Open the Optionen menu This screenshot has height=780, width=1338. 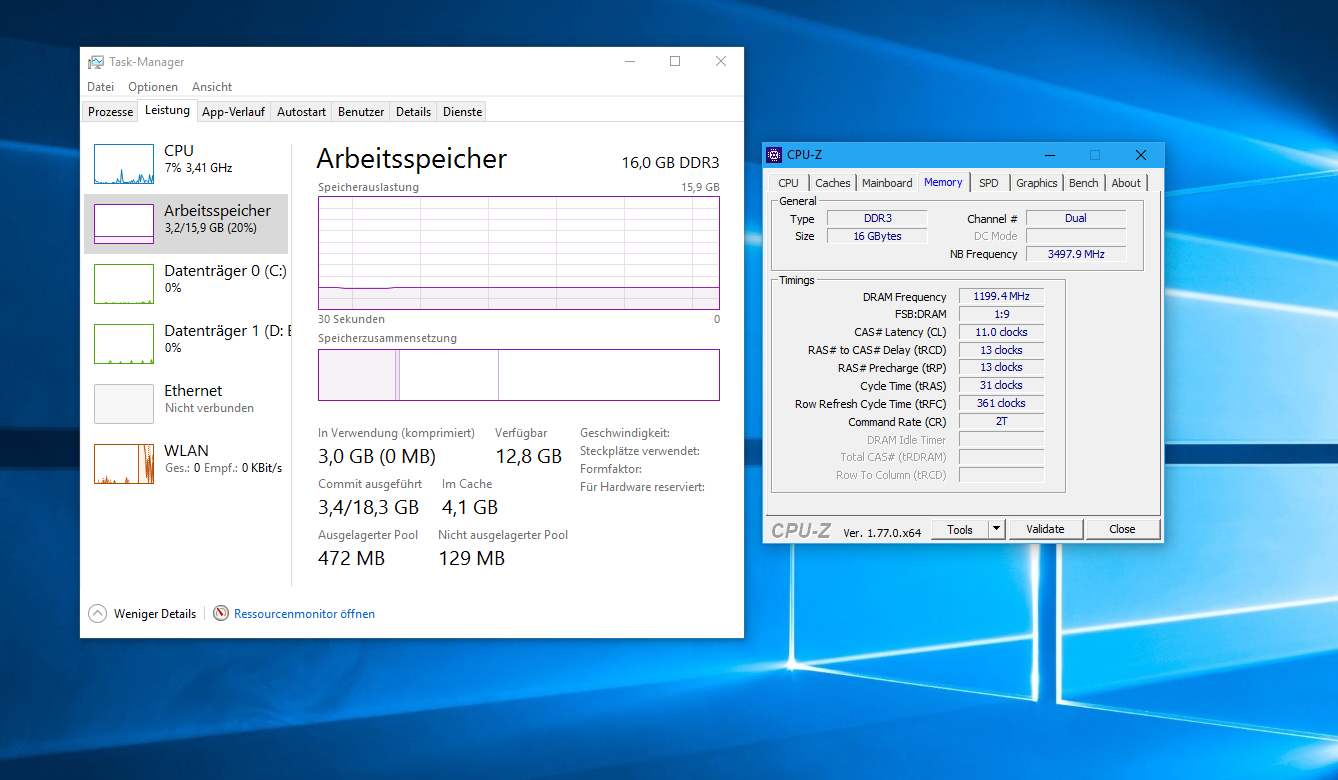153,87
